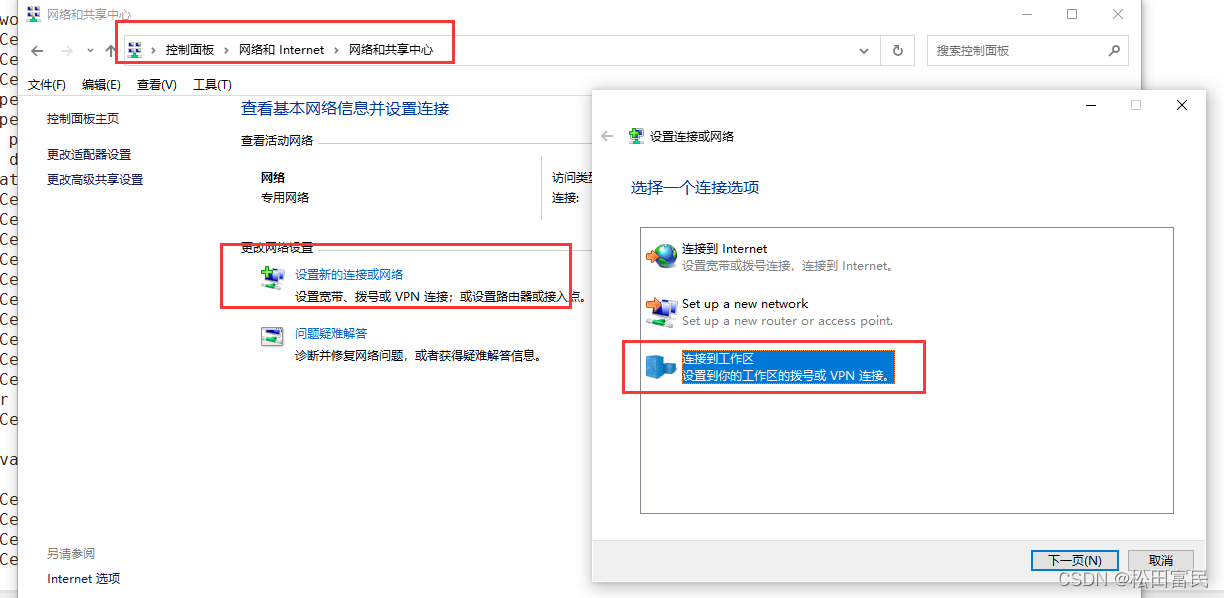Screen dimensions: 1224x598
Task: Maximize the 网络和共享中心 window
Action: (x=1072, y=14)
